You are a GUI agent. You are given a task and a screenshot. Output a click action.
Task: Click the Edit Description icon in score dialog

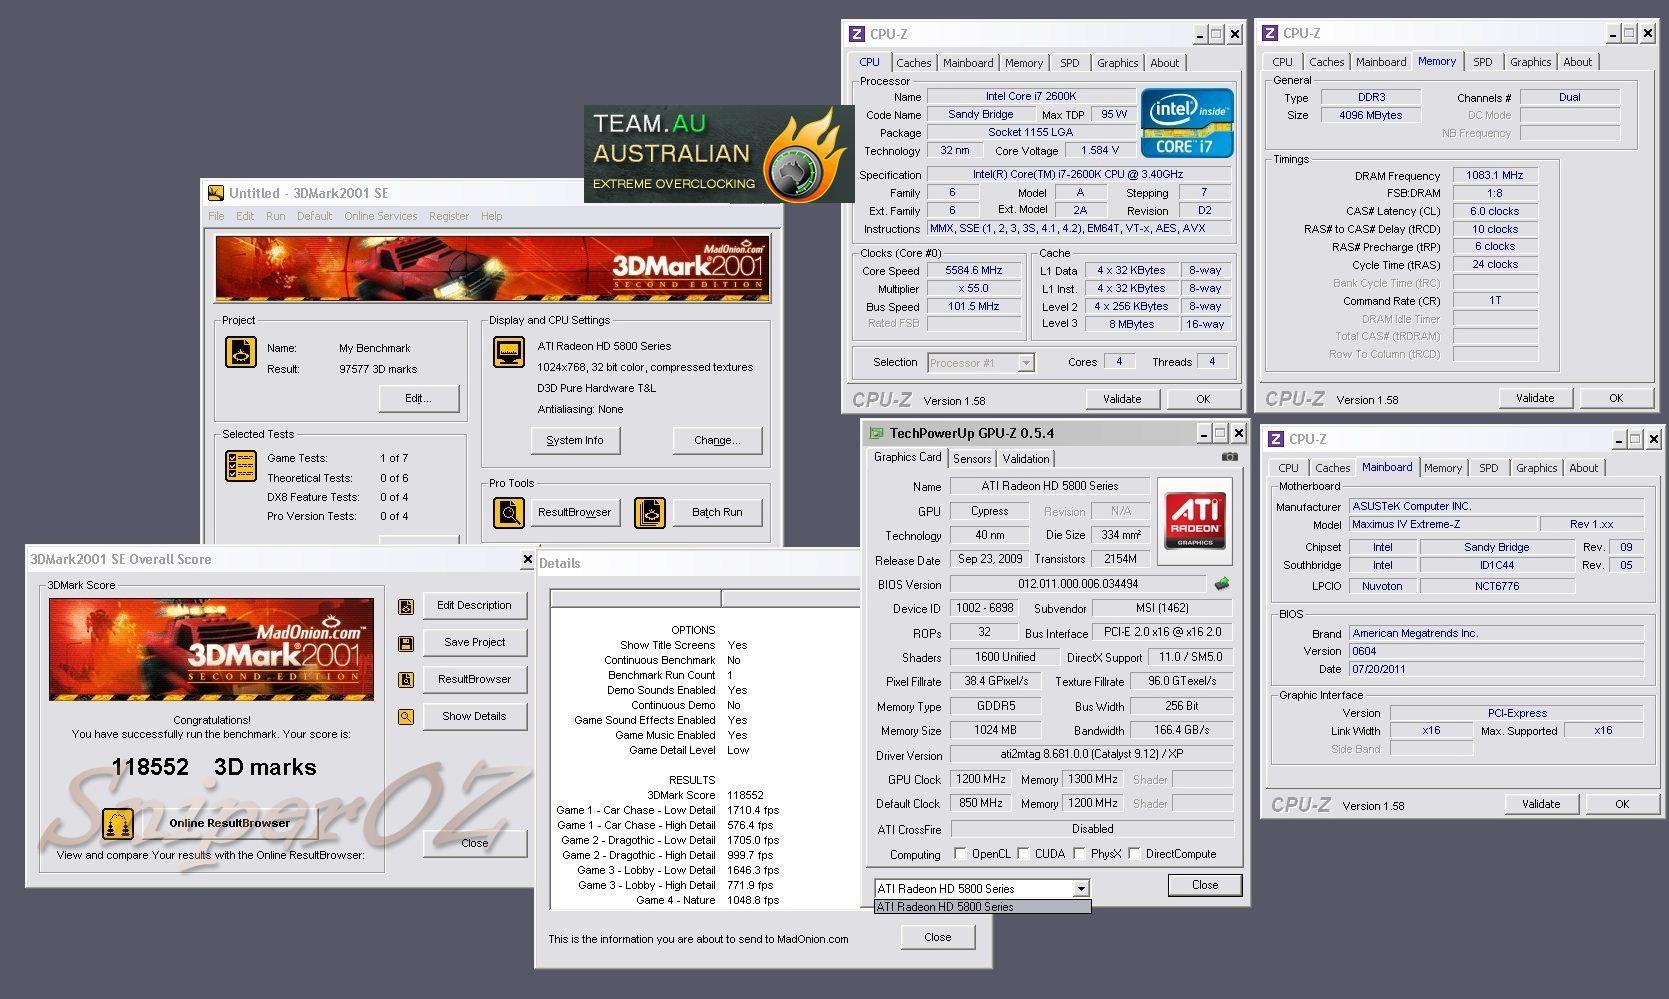pyautogui.click(x=405, y=606)
